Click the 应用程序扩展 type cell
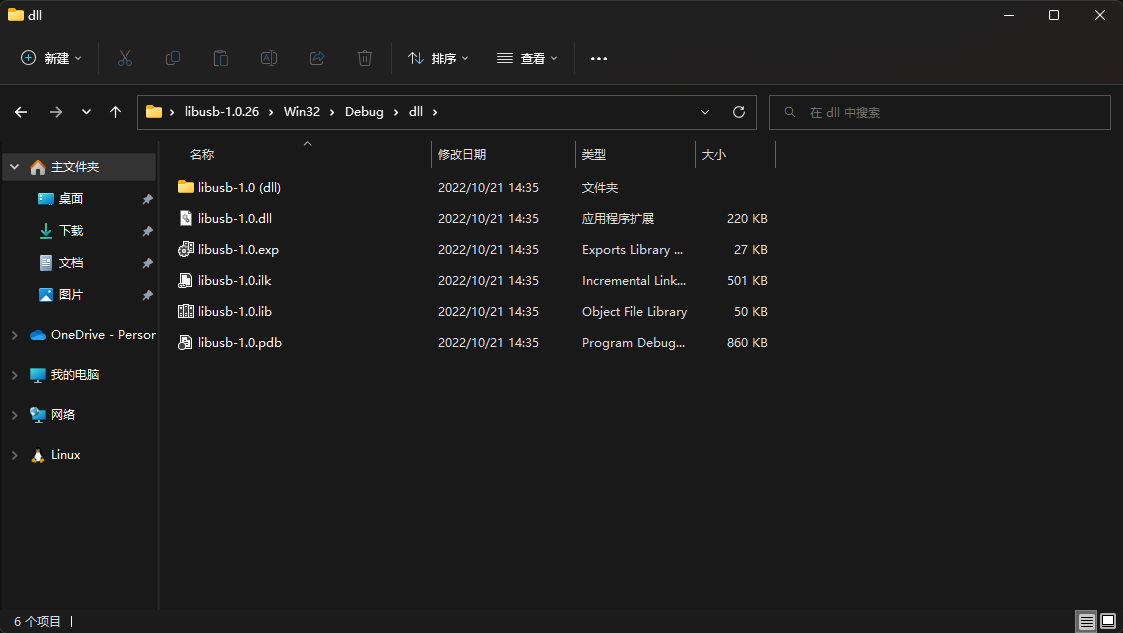The height and width of the screenshot is (633, 1123). click(x=618, y=218)
